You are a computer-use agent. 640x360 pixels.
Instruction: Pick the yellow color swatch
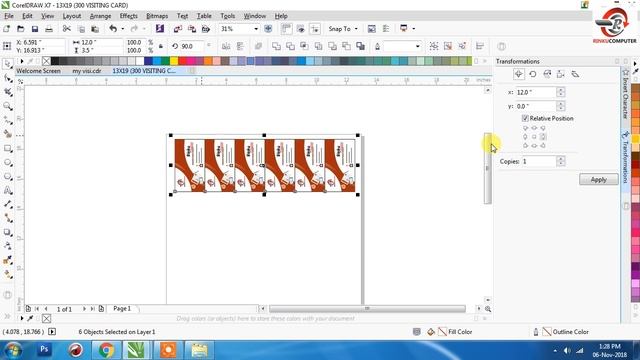[174, 61]
